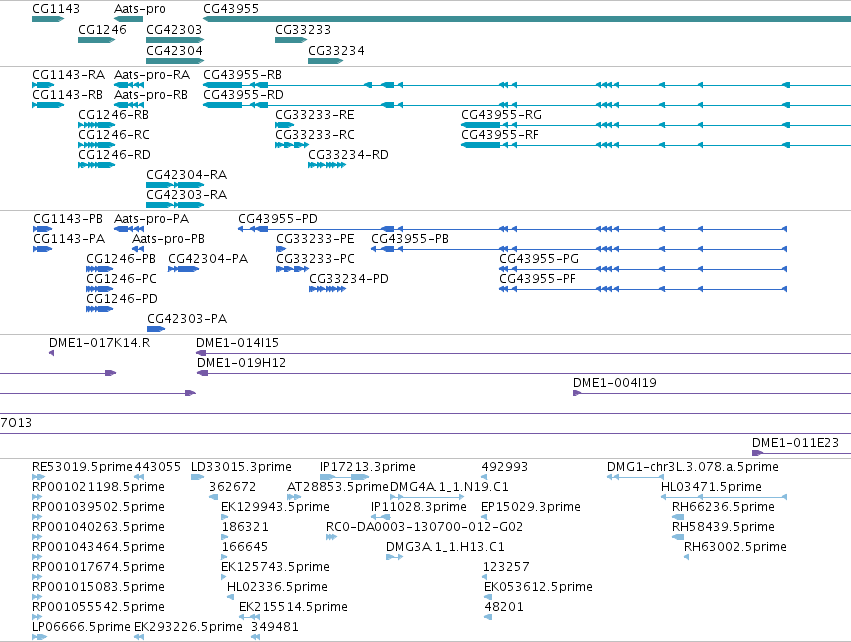851x642 pixels.
Task: Select gene CG42304 label
Action: pyautogui.click(x=174, y=50)
